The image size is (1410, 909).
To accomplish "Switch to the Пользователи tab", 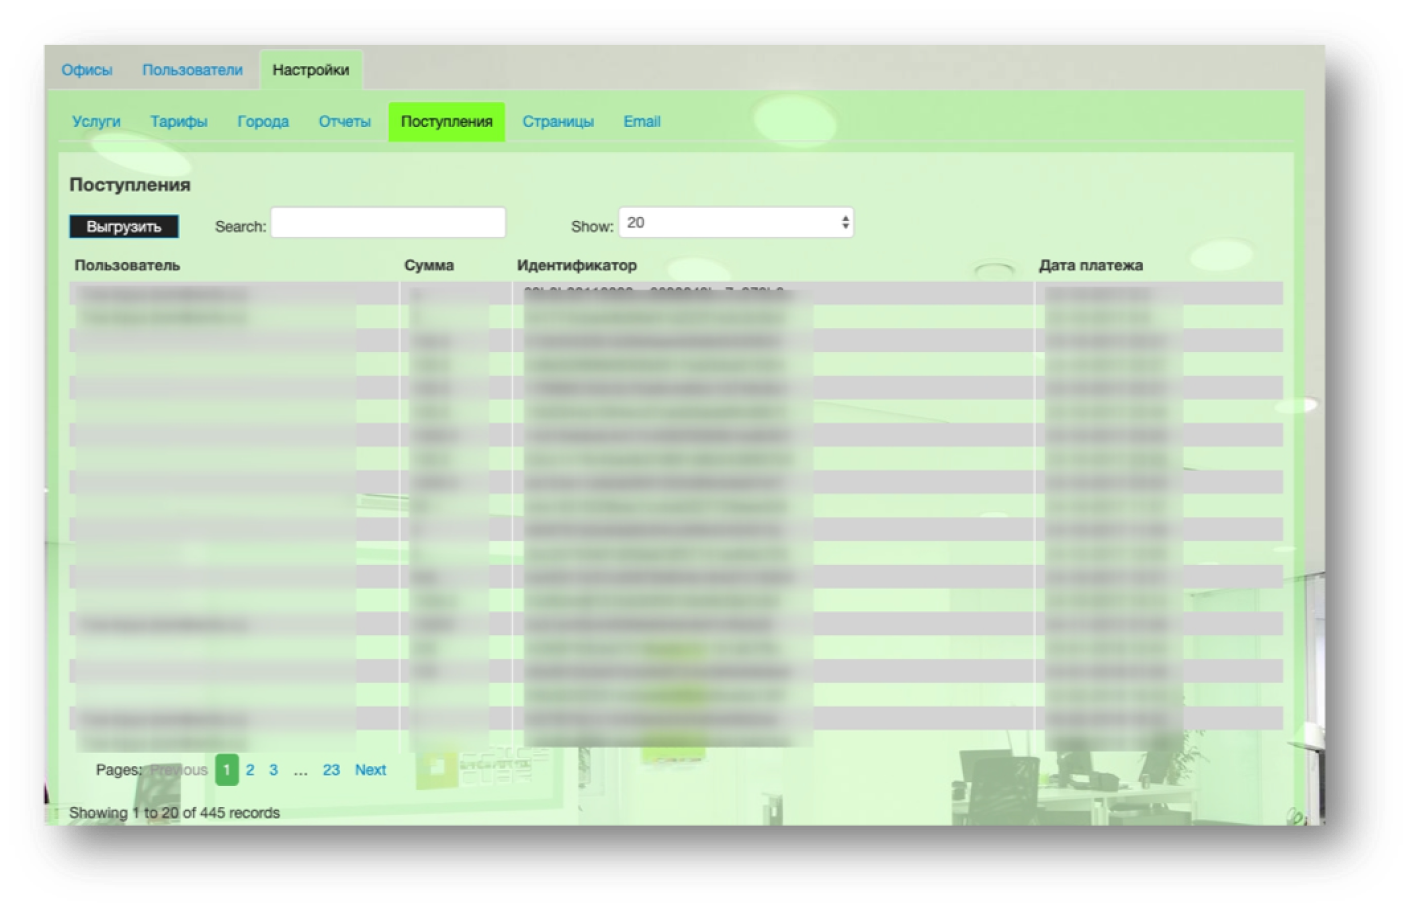I will (x=192, y=70).
